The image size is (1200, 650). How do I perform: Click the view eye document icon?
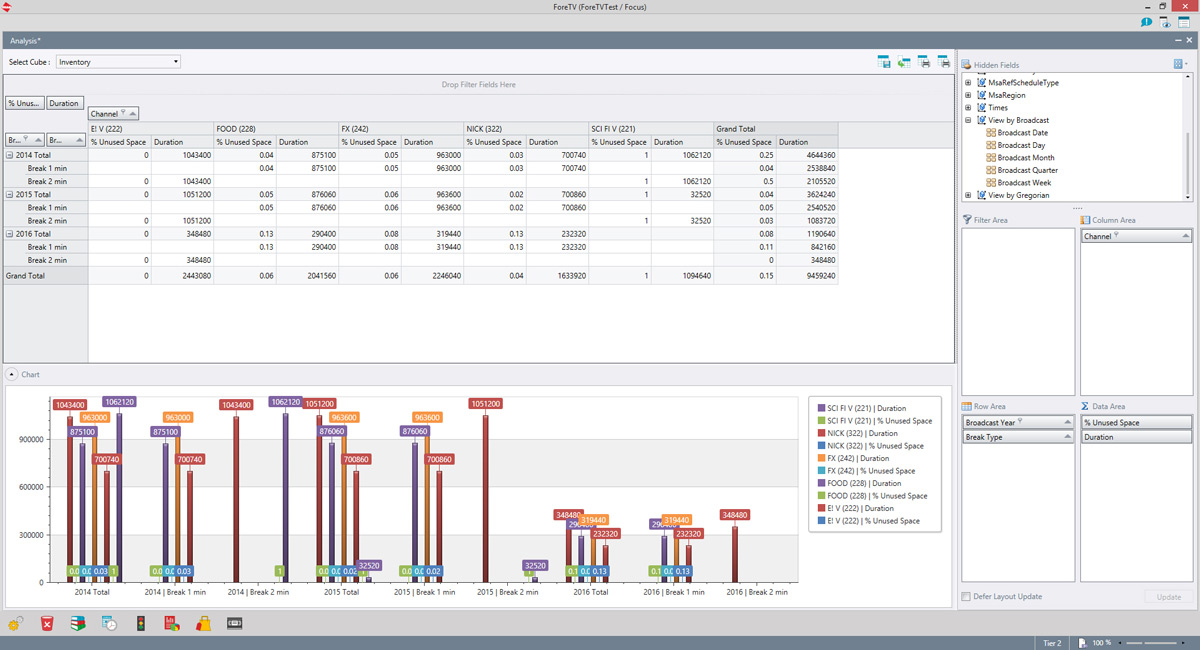point(1165,21)
